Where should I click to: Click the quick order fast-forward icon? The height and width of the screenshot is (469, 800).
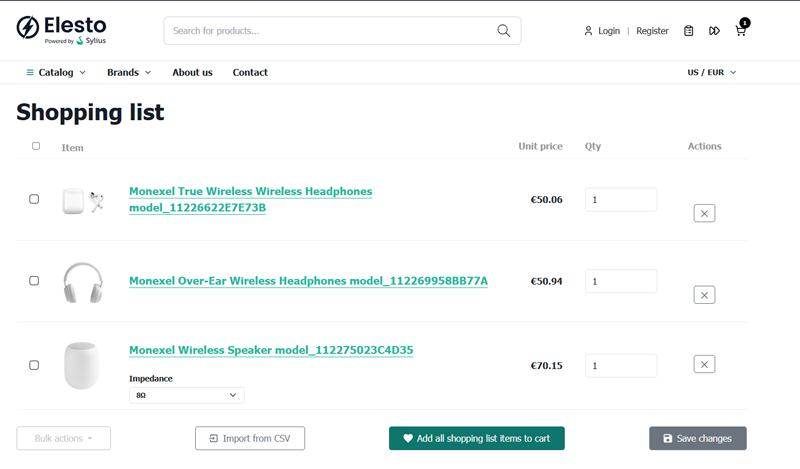coord(714,31)
